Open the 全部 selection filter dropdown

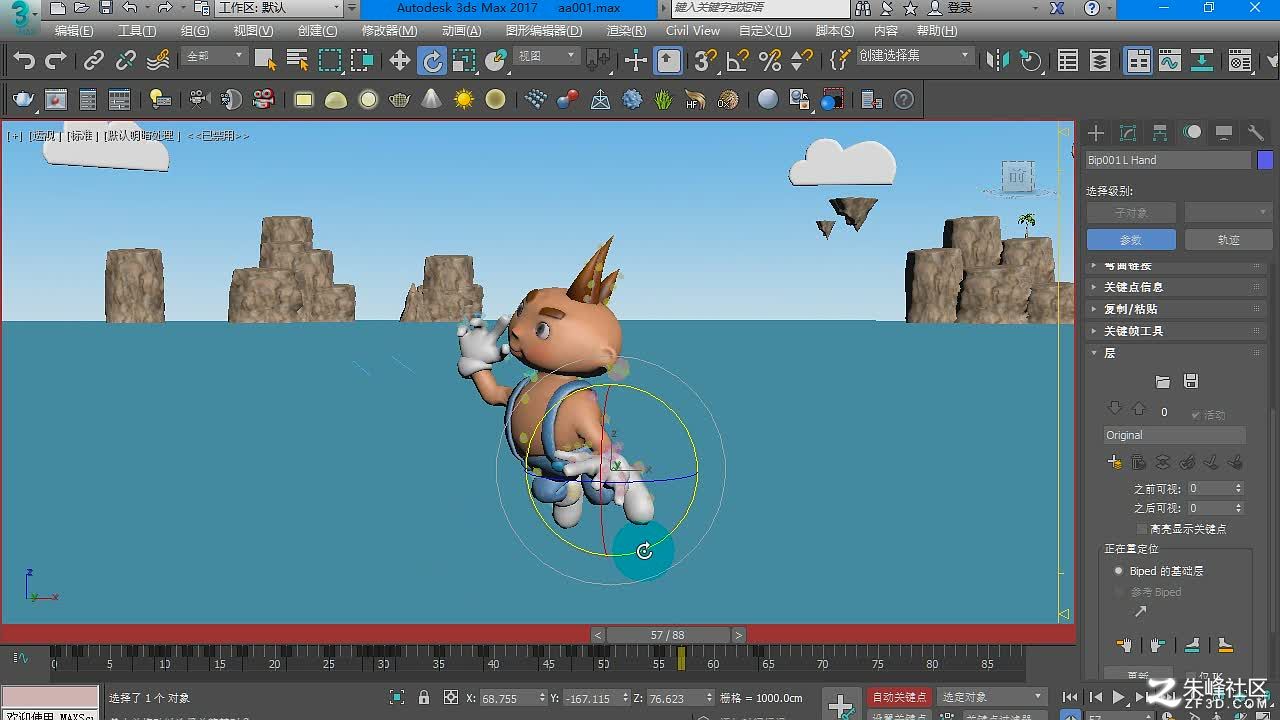tap(215, 56)
